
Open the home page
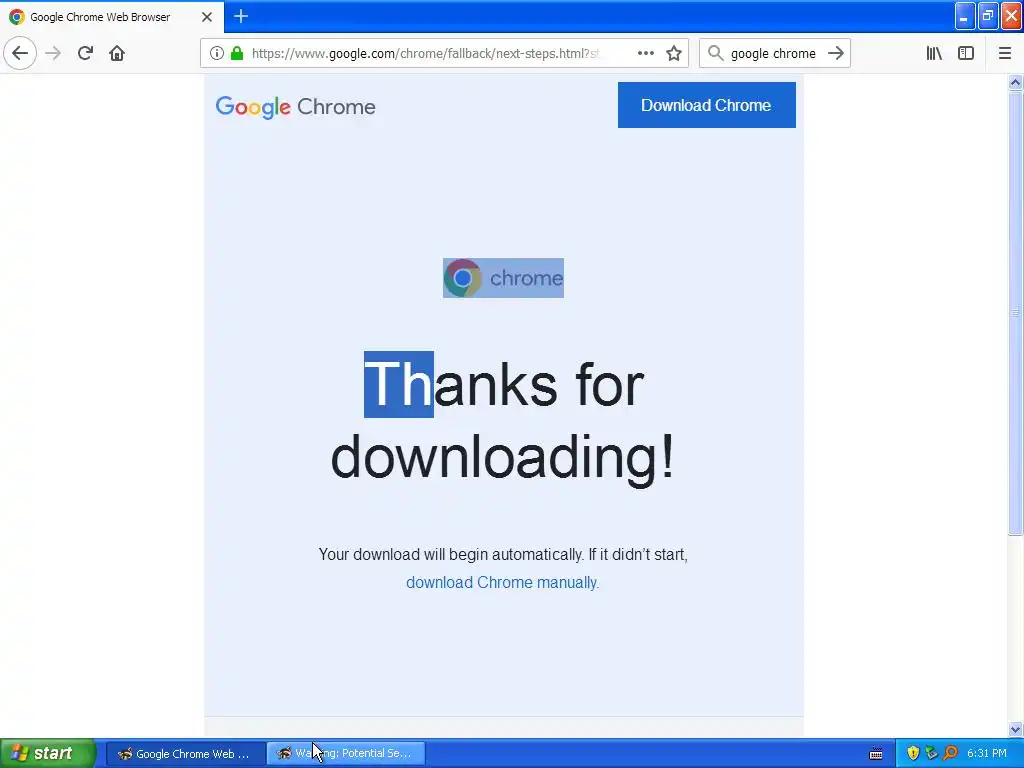coord(117,54)
